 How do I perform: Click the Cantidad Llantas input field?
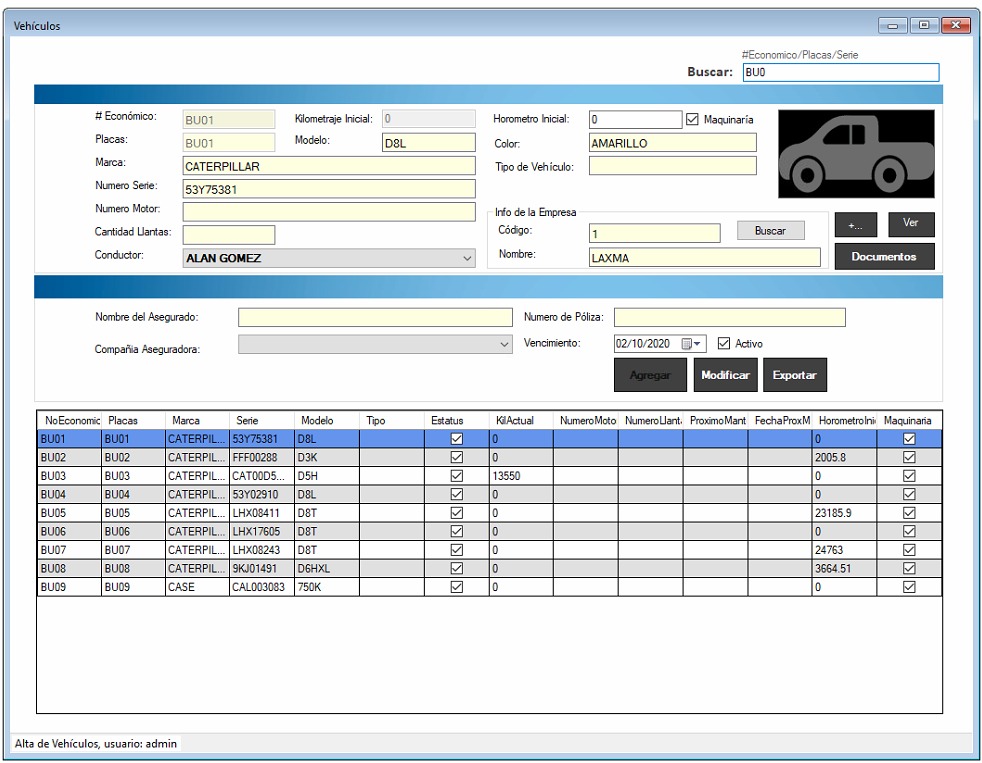point(229,235)
